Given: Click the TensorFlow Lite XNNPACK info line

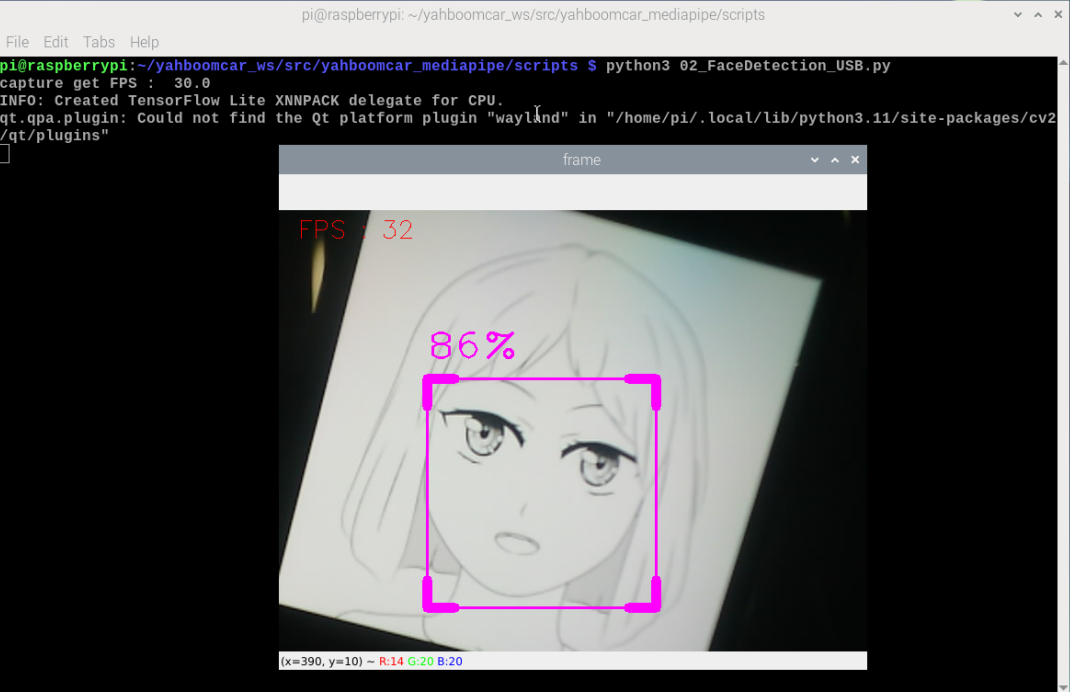Looking at the screenshot, I should point(252,101).
